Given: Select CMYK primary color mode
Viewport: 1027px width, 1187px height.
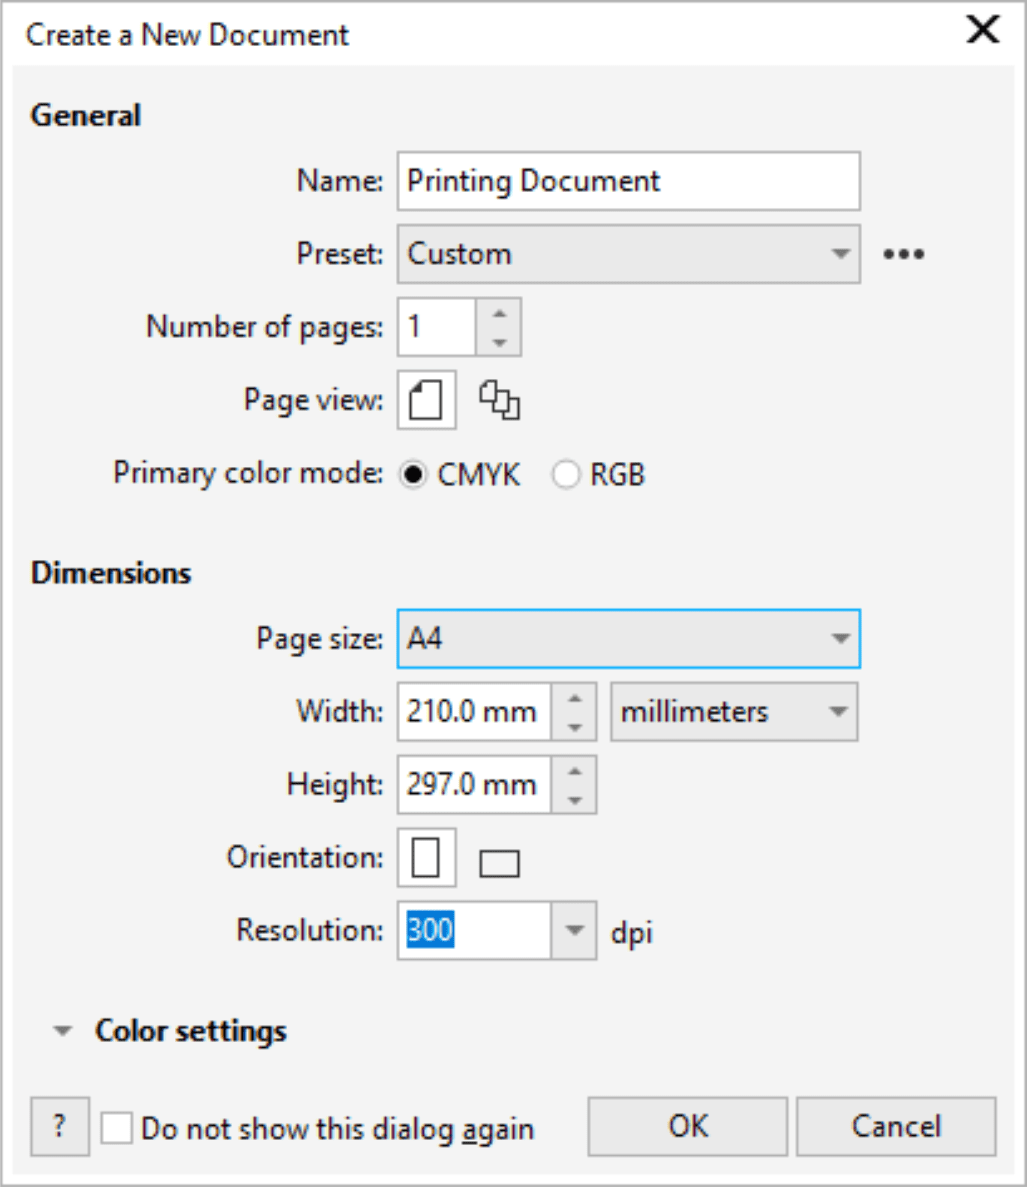Looking at the screenshot, I should tap(413, 475).
